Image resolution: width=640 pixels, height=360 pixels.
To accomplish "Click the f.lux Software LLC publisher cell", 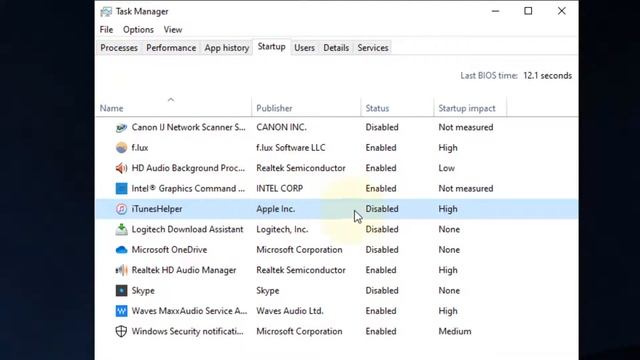I will point(291,148).
